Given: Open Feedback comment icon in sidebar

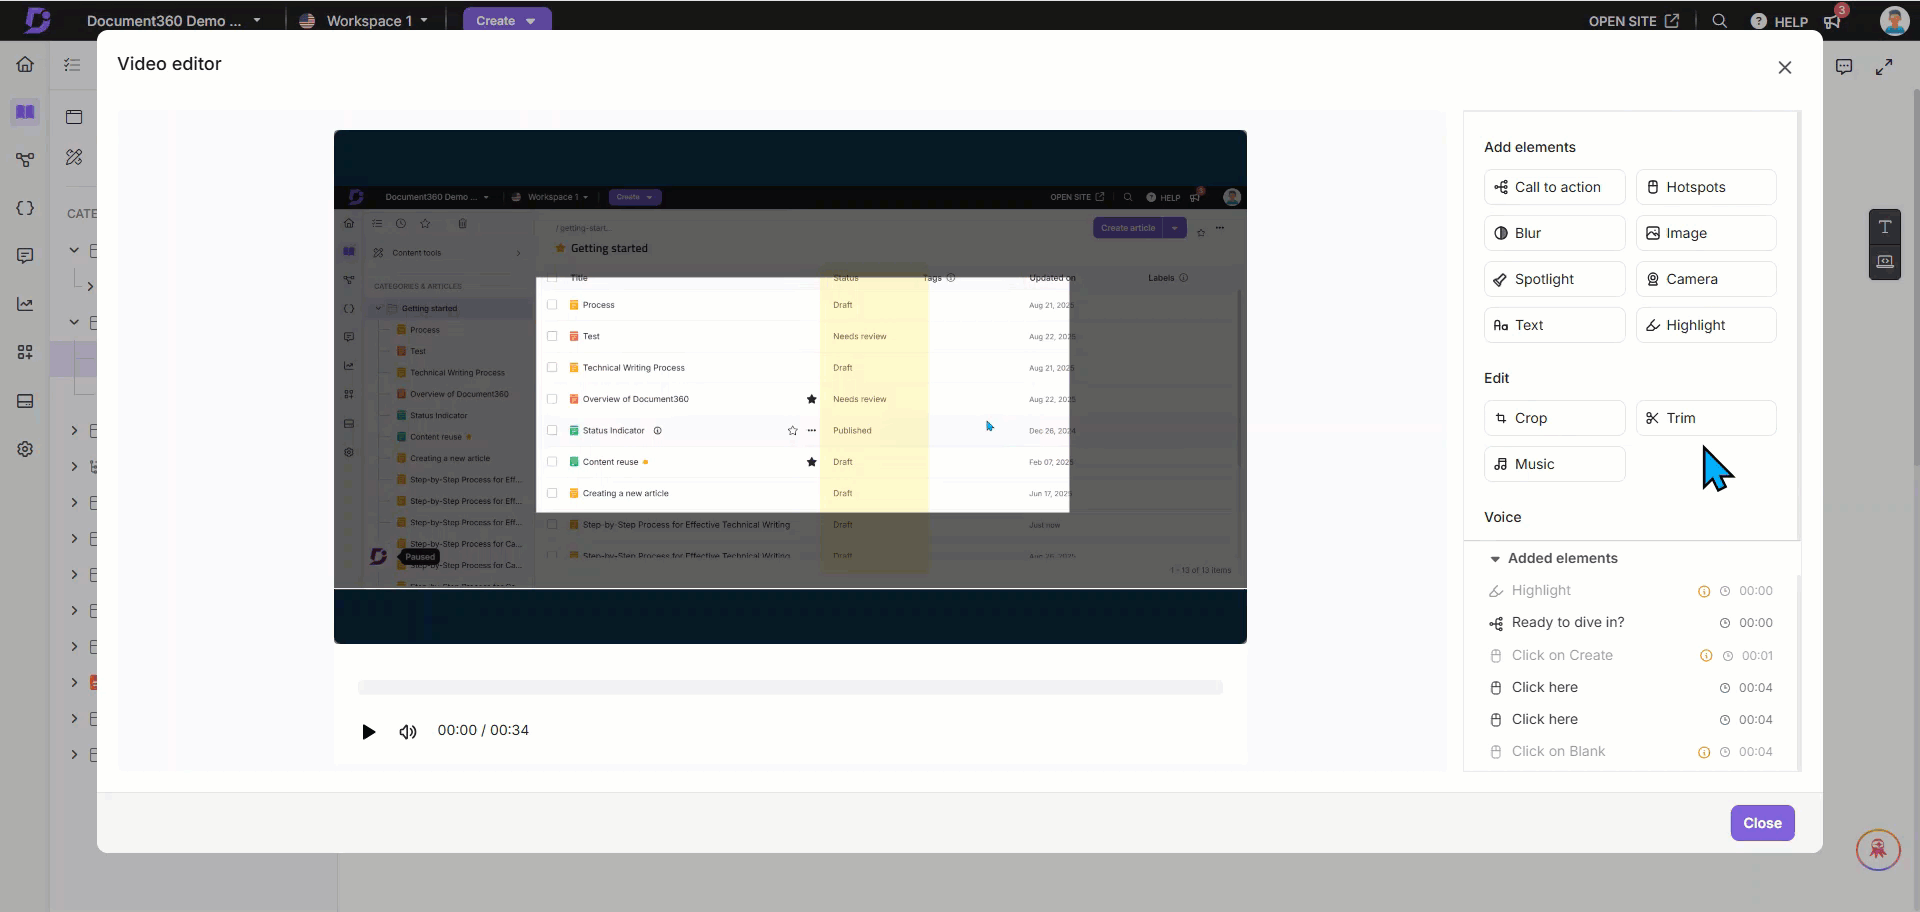Looking at the screenshot, I should point(25,256).
